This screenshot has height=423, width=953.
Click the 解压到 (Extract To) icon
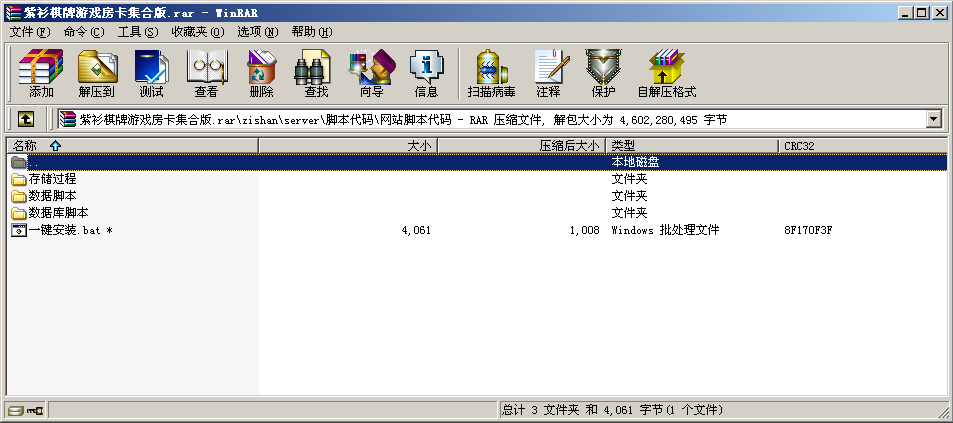(97, 73)
